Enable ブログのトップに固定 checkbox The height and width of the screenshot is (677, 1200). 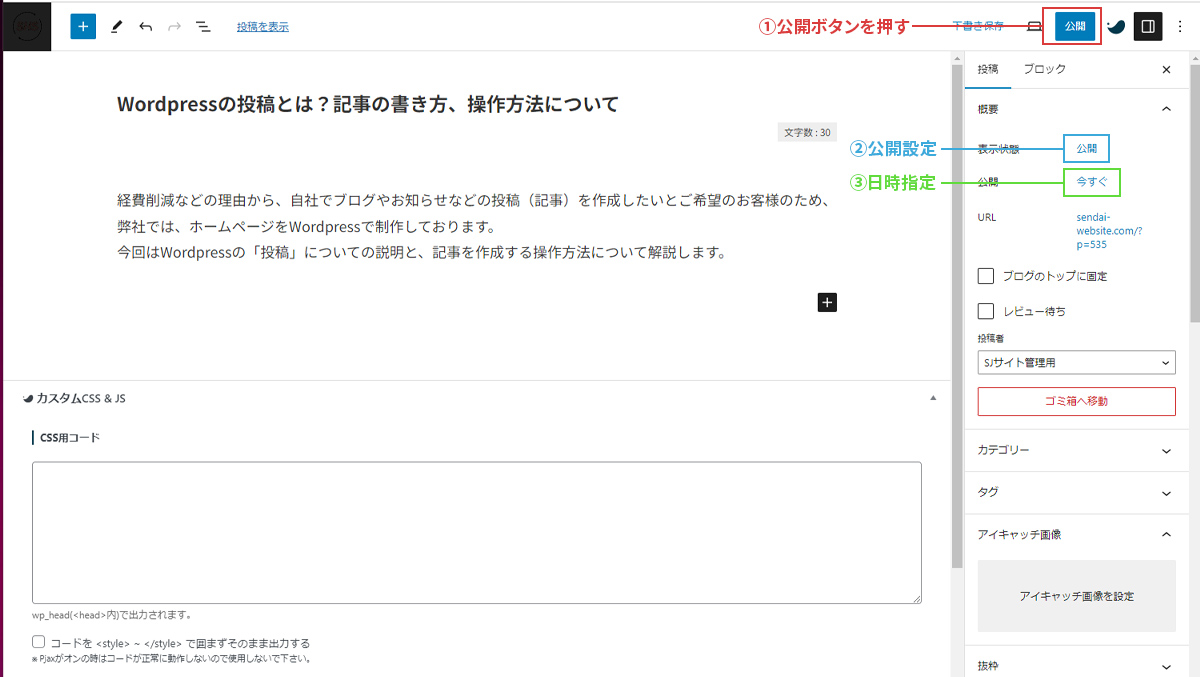986,276
